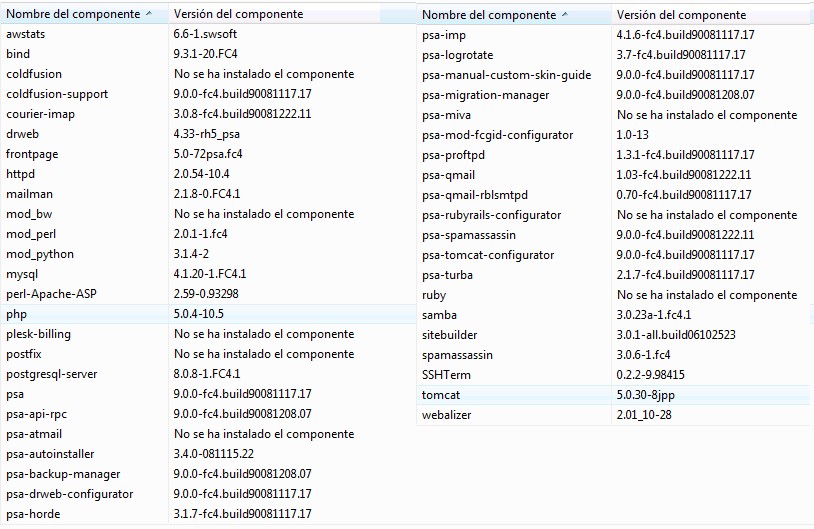Click version '3.4.0-081115.22' of psa-autoinstaller
This screenshot has height=529, width=814.
point(214,454)
